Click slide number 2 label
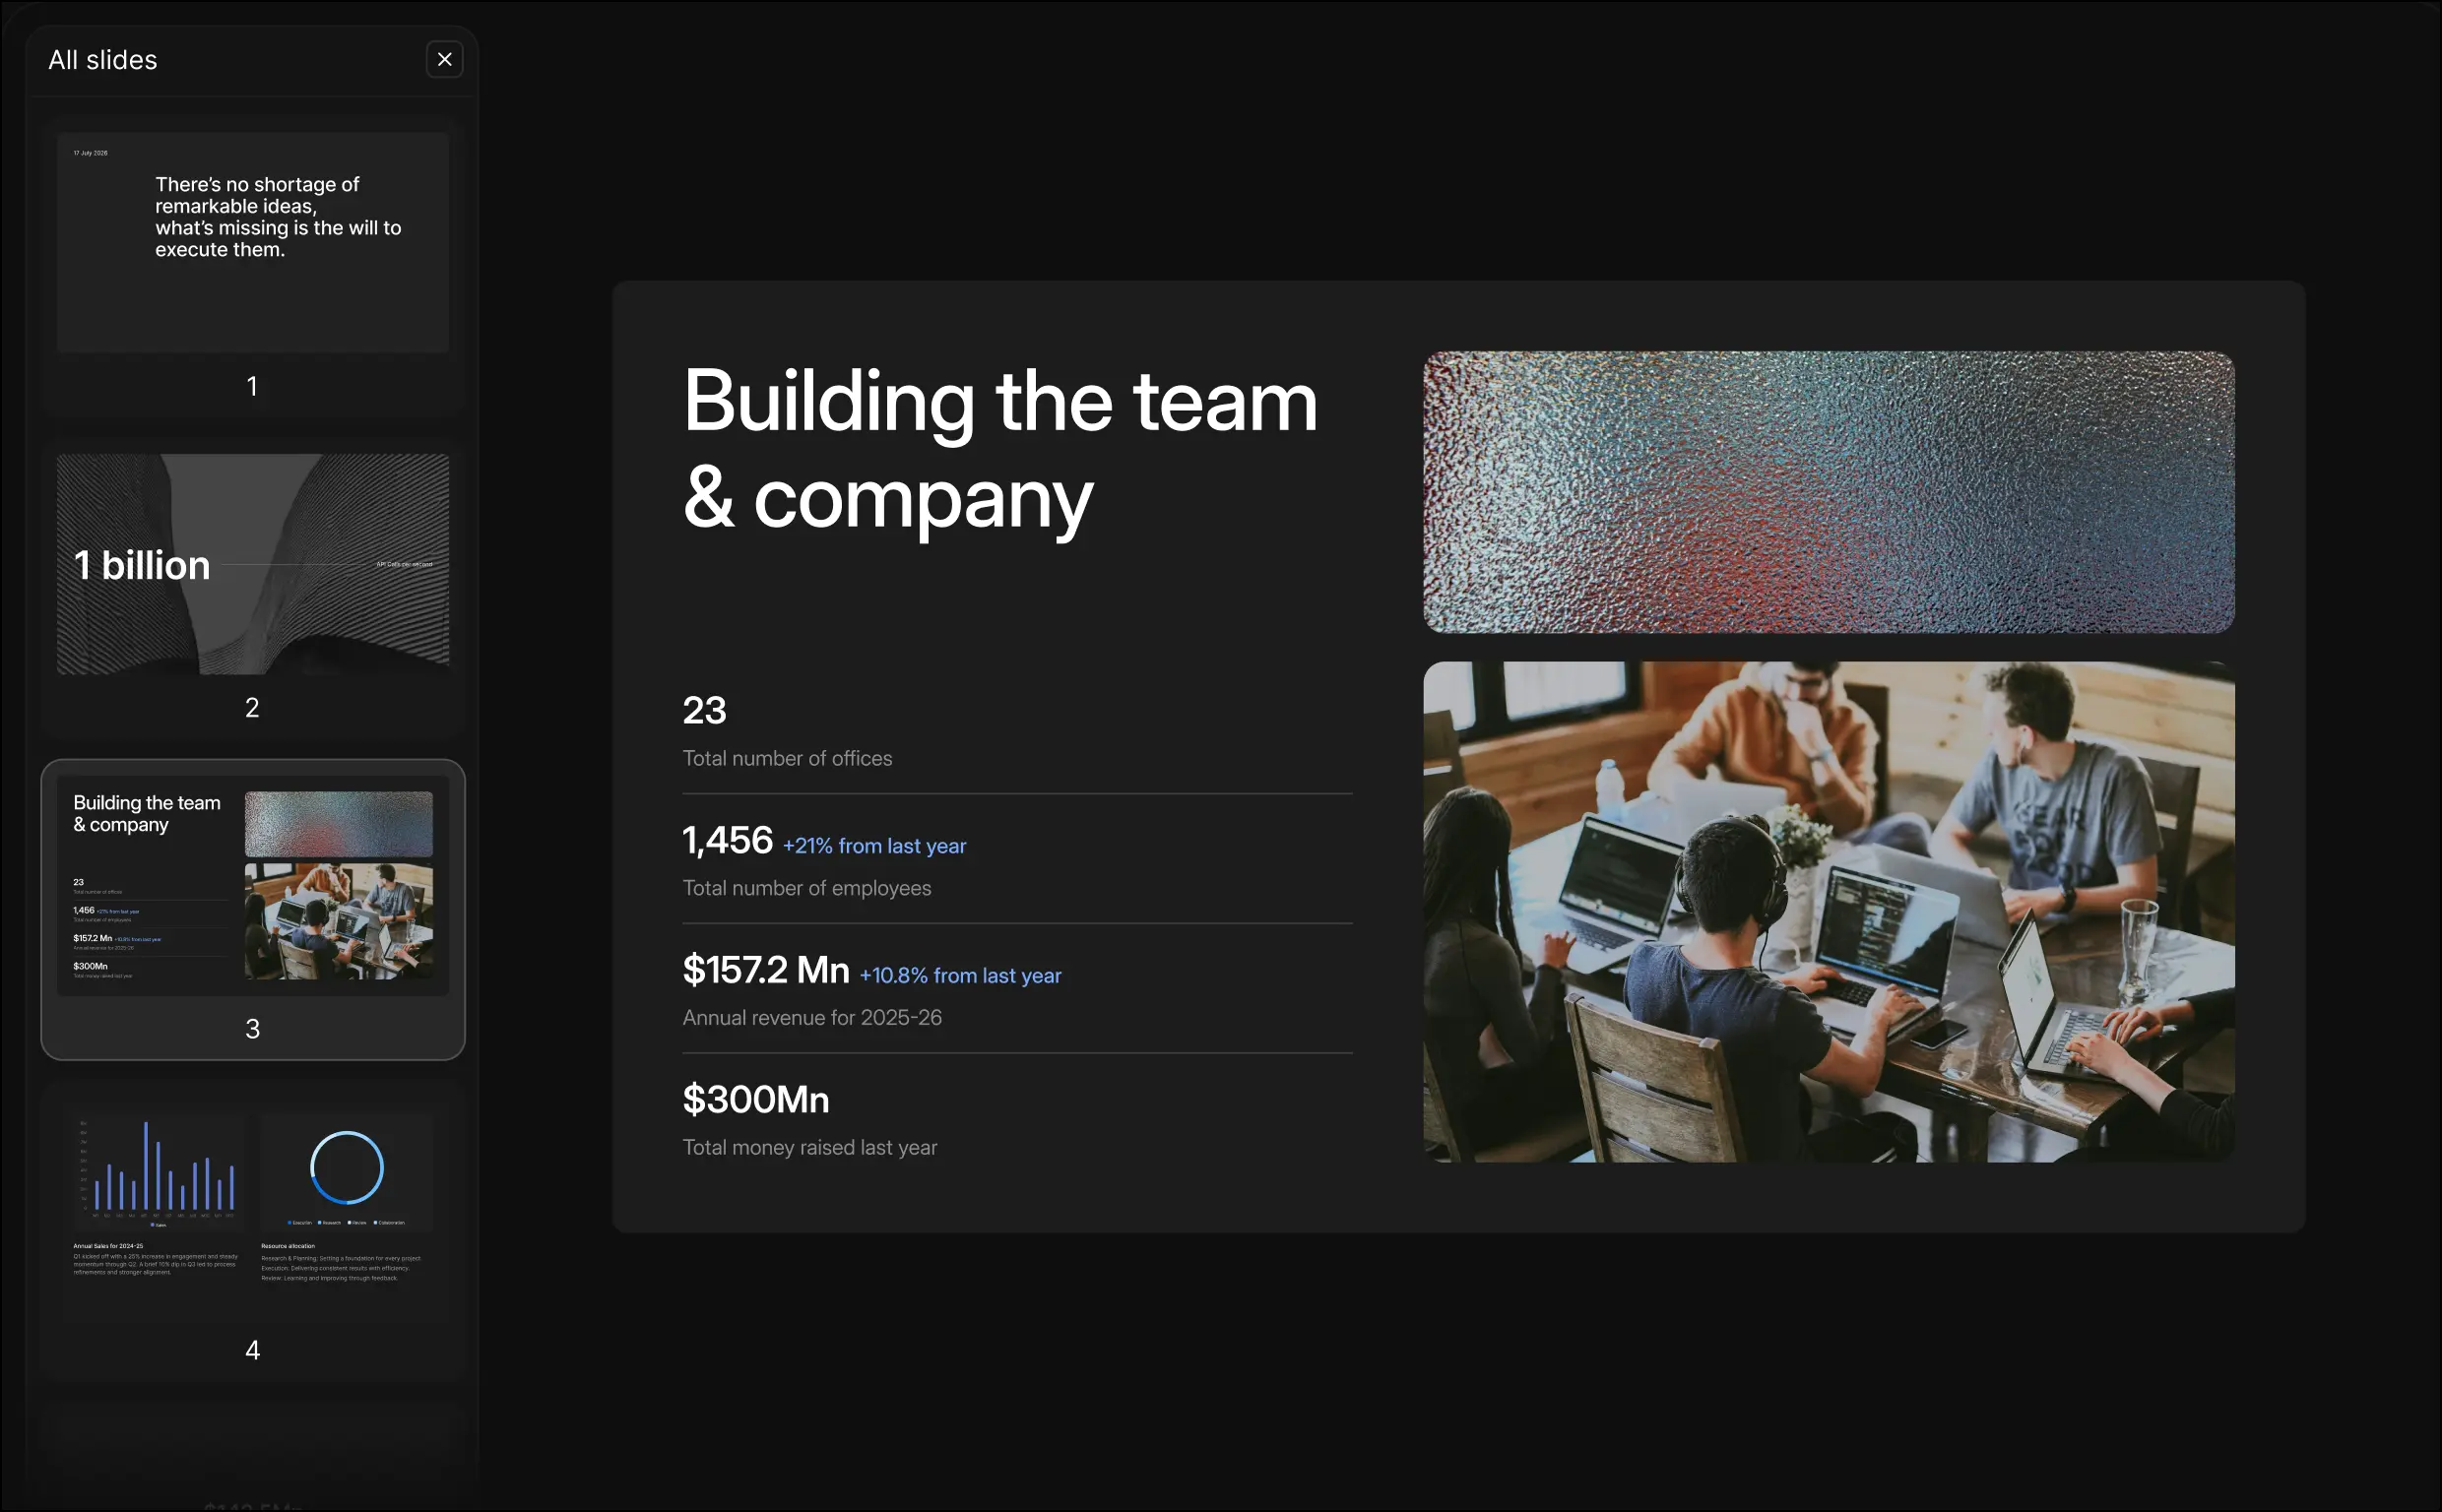This screenshot has height=1512, width=2442. pos(252,708)
